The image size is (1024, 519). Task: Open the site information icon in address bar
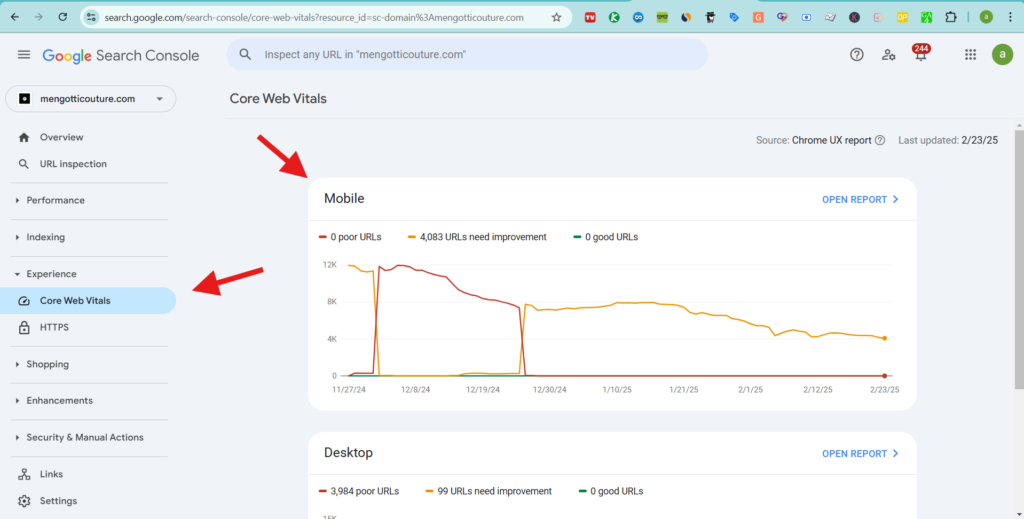tap(91, 18)
